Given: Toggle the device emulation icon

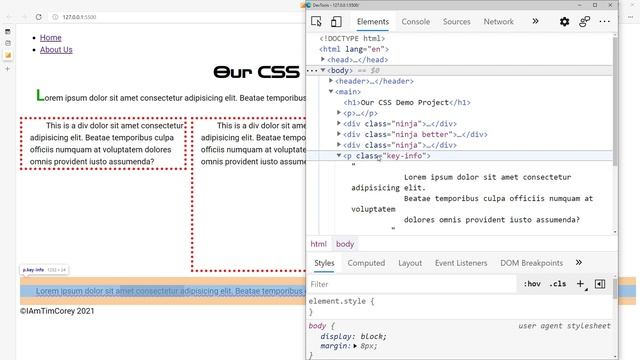Looking at the screenshot, I should coord(336,22).
